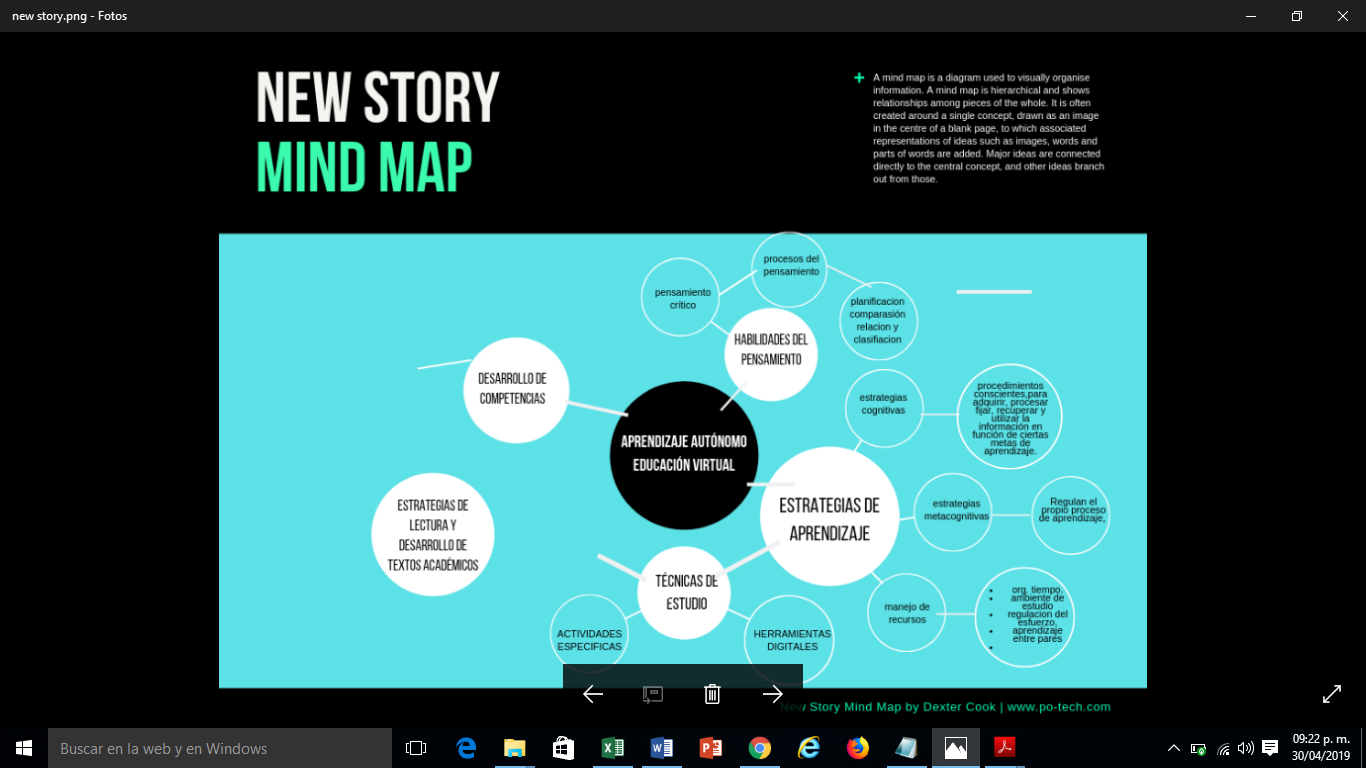This screenshot has height=768, width=1366.
Task: Enter full screen with the diagonal arrows icon
Action: point(1332,693)
